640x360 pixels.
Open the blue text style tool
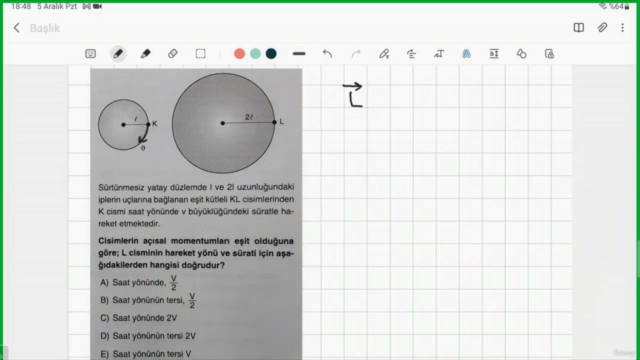[466, 53]
